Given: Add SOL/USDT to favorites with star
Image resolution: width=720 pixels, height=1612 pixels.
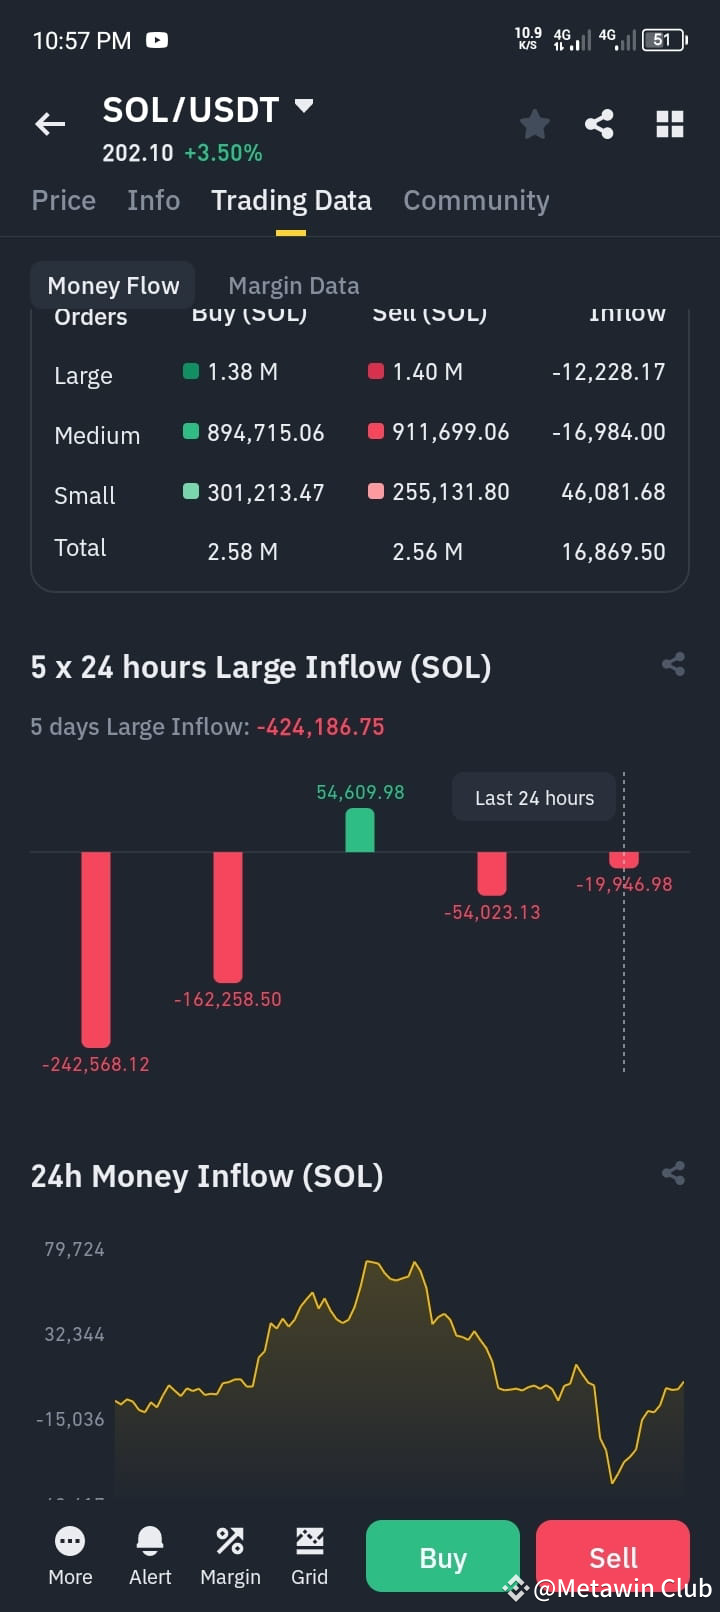Looking at the screenshot, I should (x=535, y=124).
